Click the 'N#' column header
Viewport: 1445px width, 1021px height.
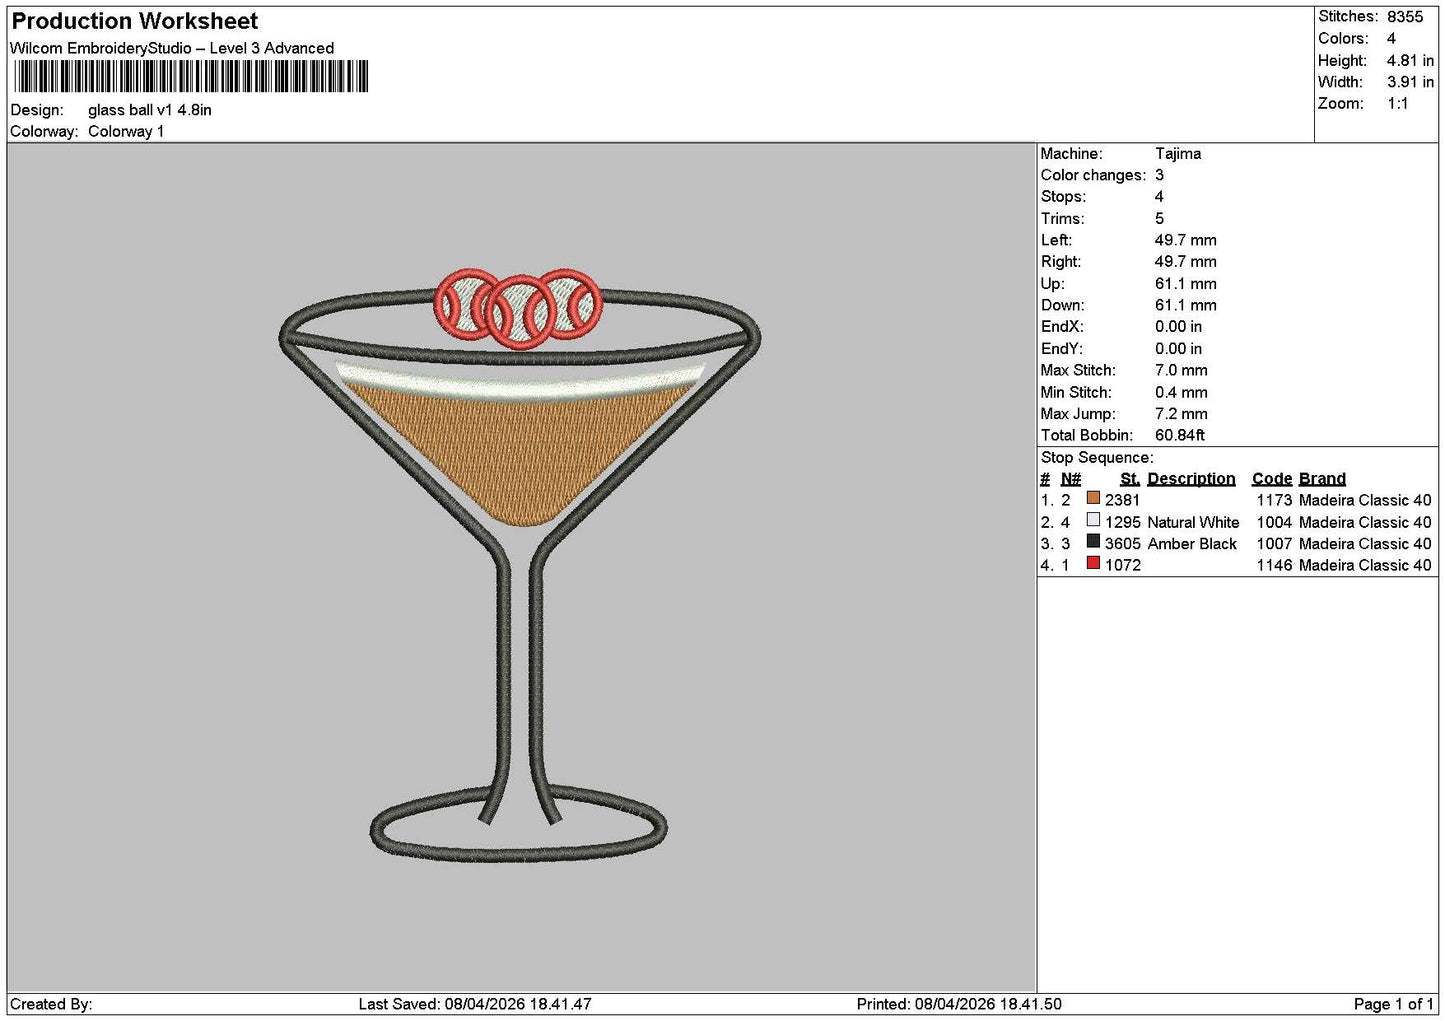[1071, 479]
